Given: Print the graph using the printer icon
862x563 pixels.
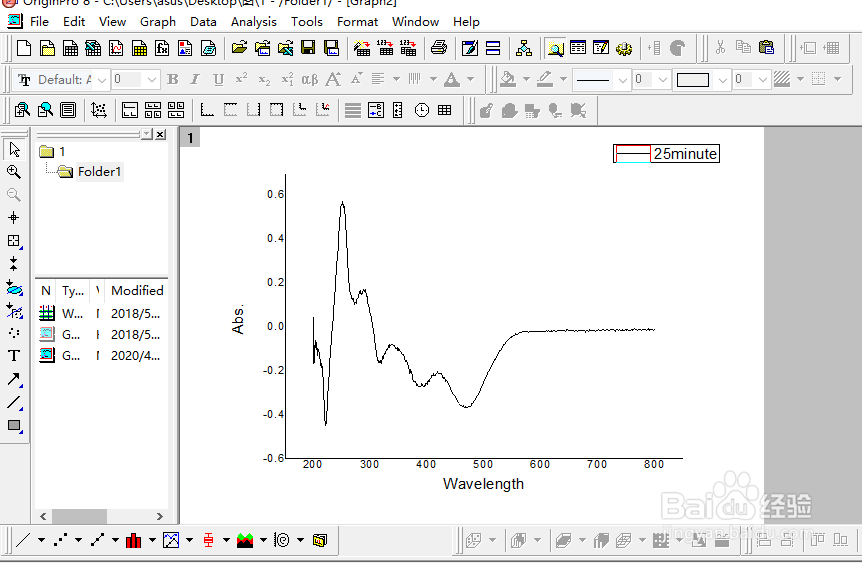Looking at the screenshot, I should pos(438,48).
